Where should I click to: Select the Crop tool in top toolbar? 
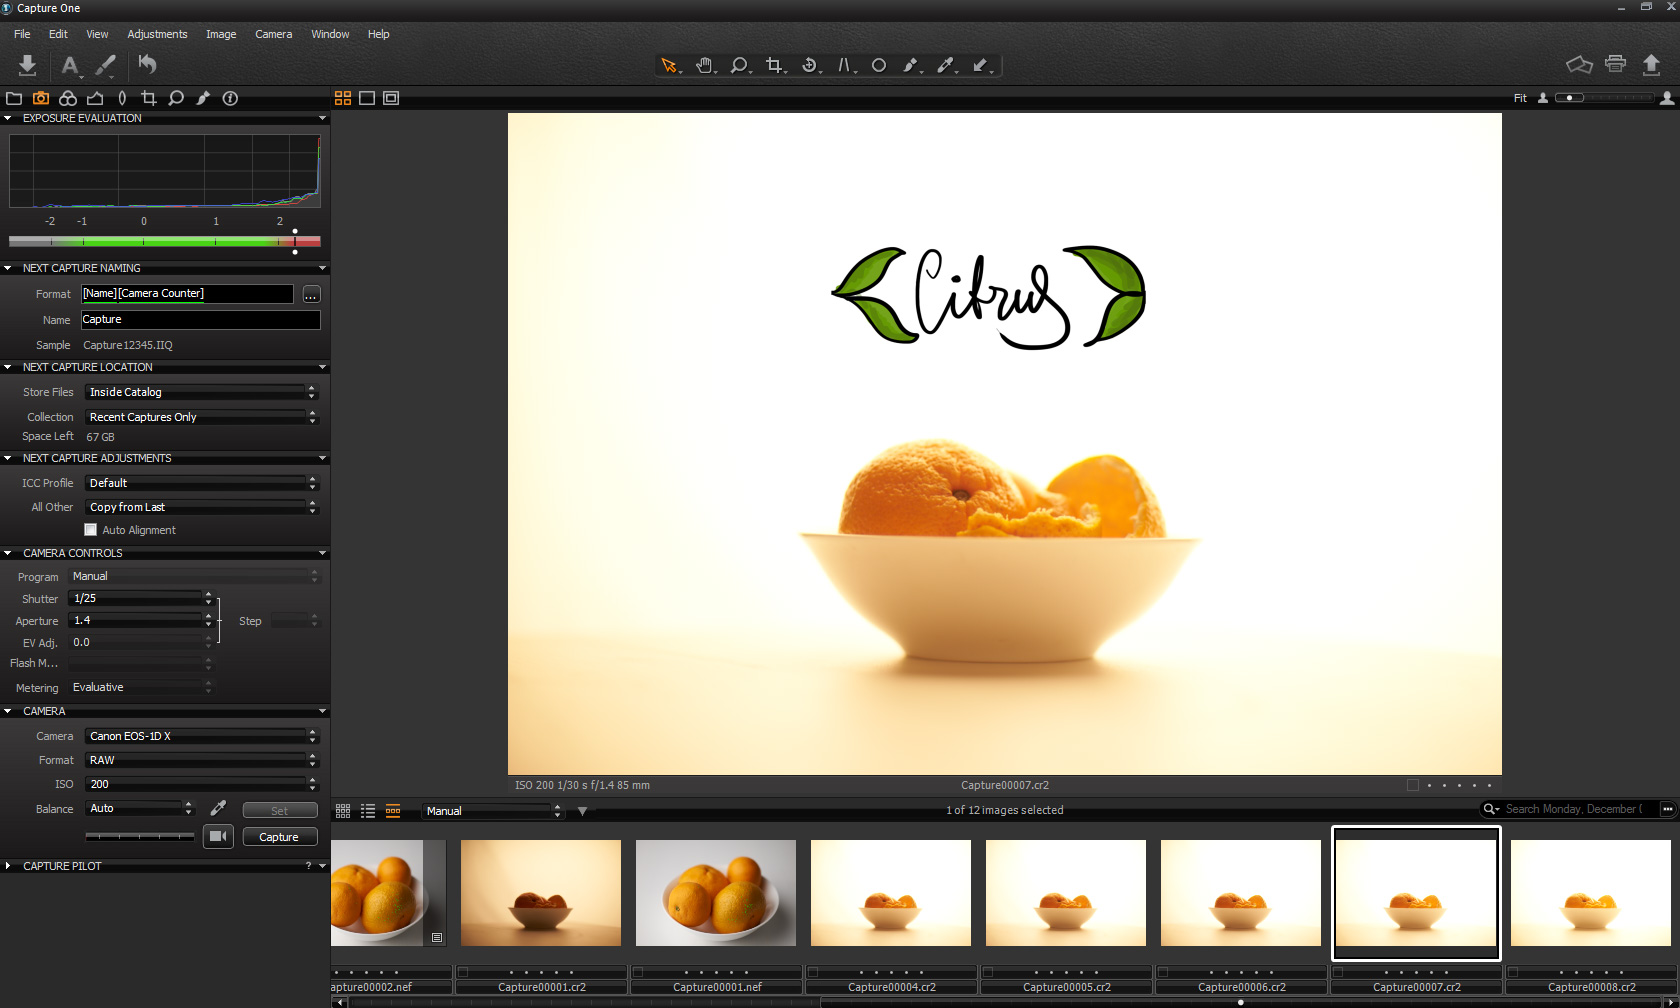pos(775,65)
